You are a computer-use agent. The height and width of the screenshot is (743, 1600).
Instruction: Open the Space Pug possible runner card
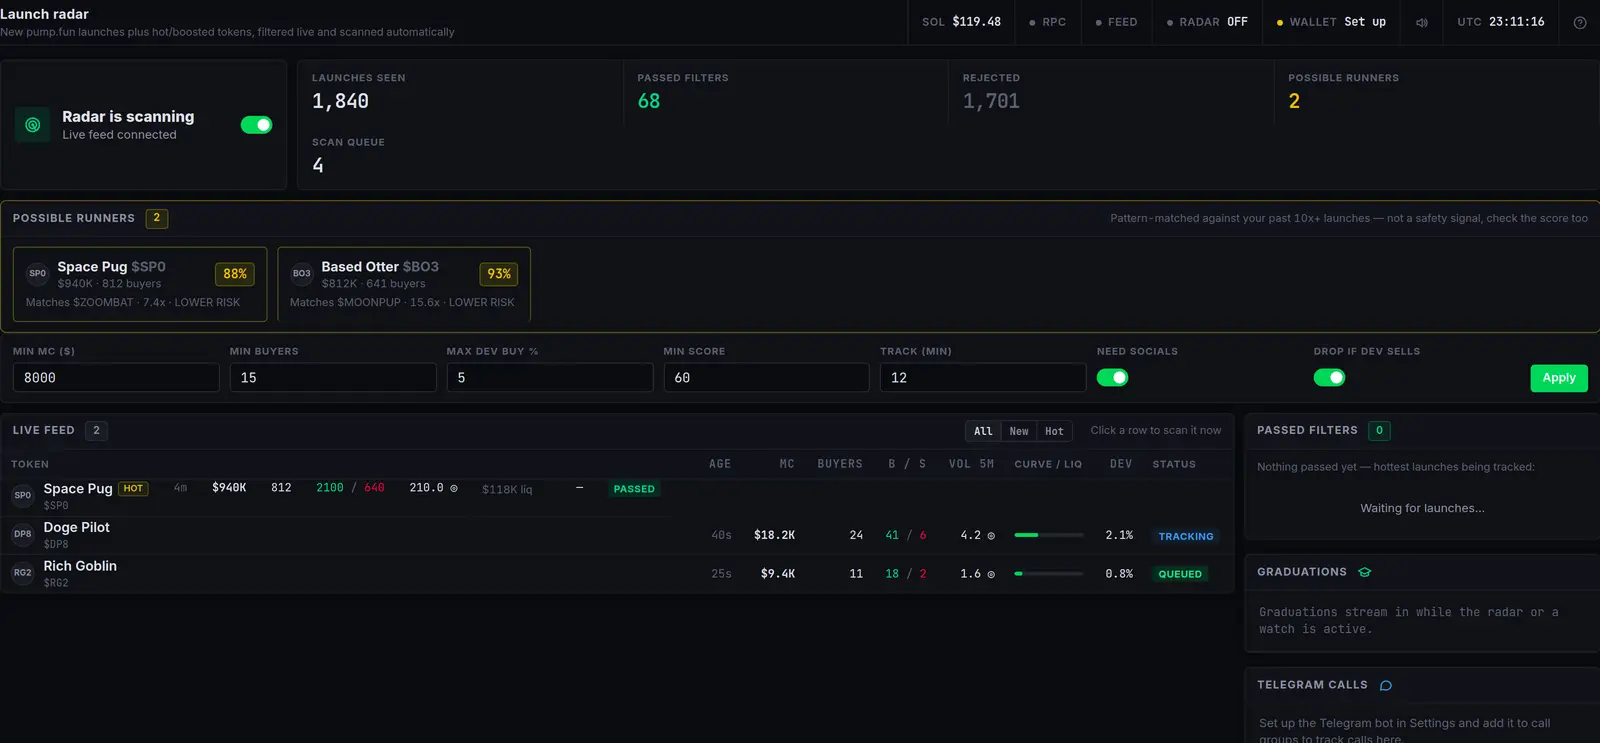point(140,284)
